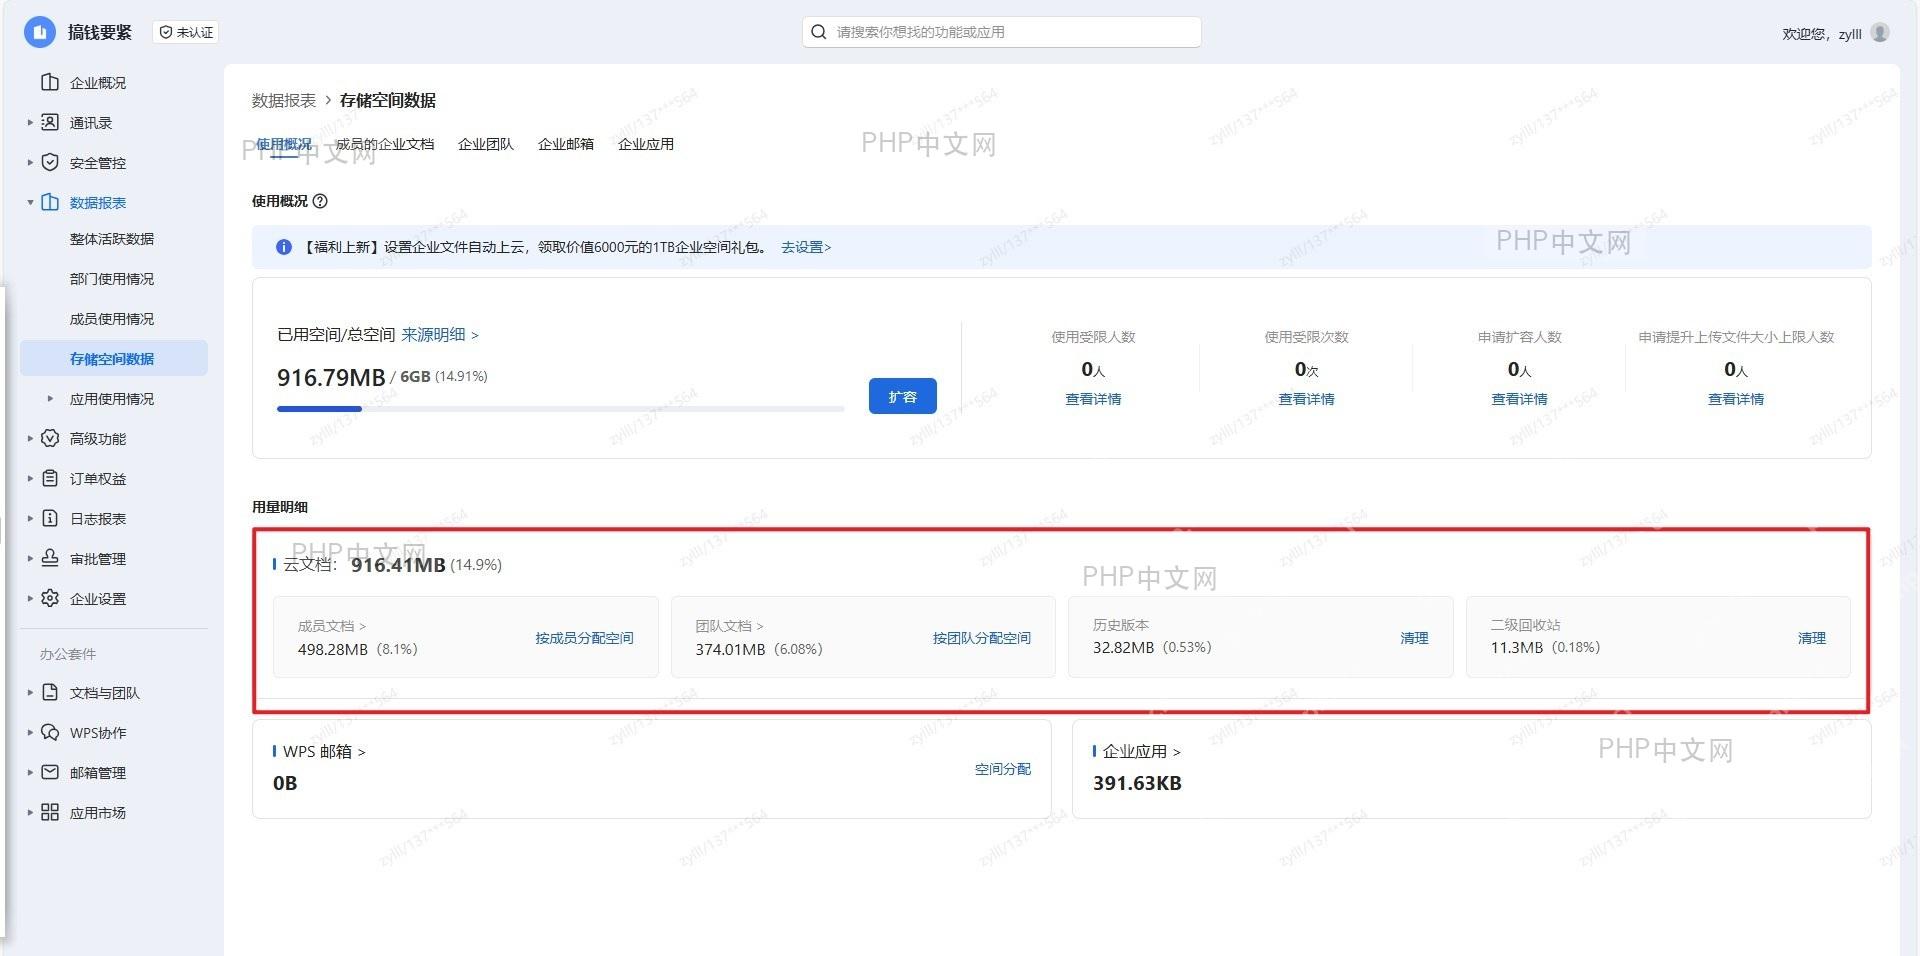Open 整体活跃数据 in the sidebar
1920x956 pixels.
click(112, 239)
